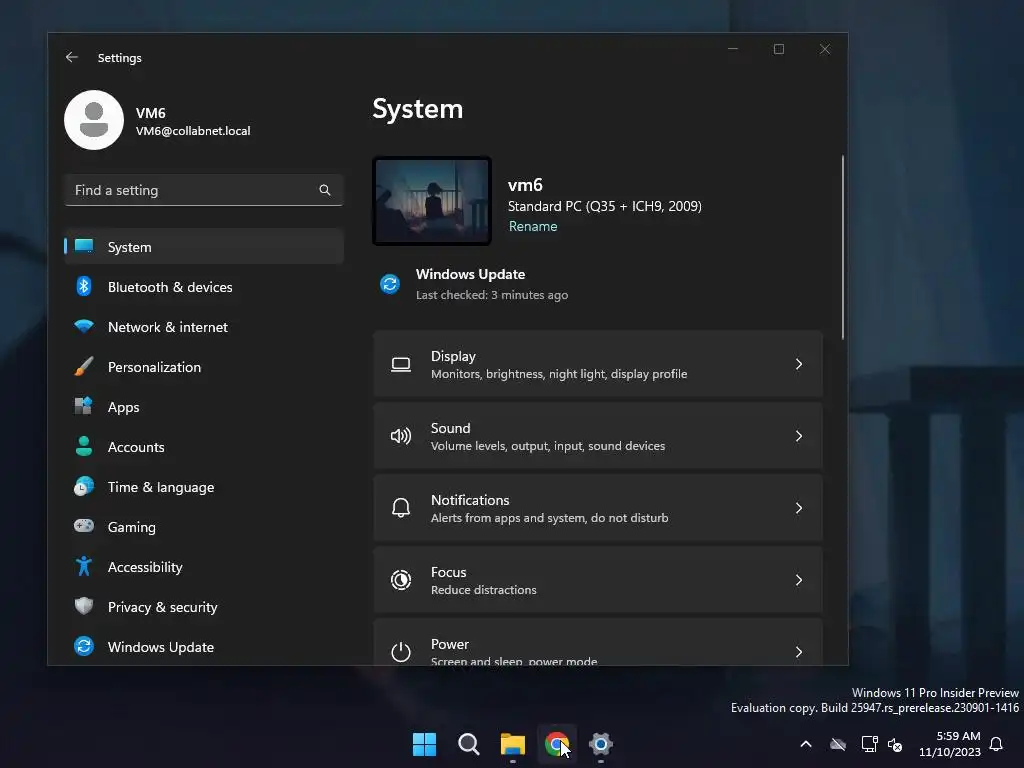Open taskbar Search
This screenshot has width=1024, height=768.
[468, 744]
